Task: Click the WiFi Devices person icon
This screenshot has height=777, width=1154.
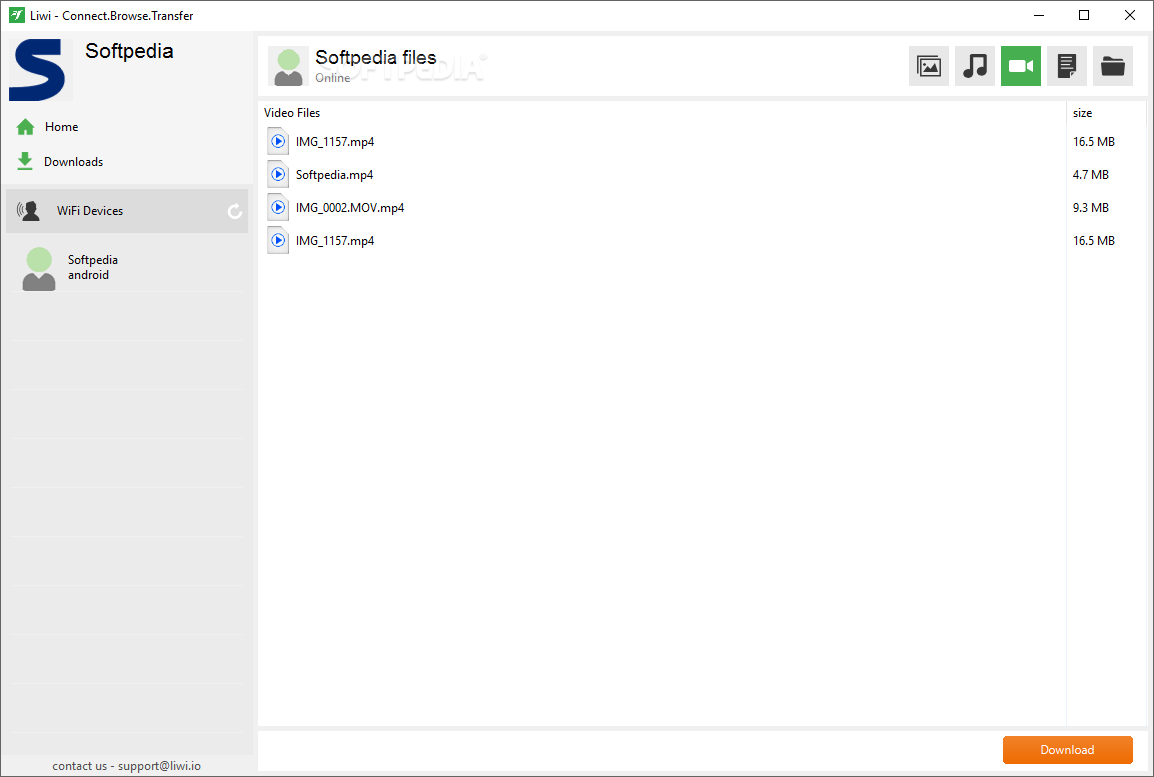Action: click(x=29, y=211)
